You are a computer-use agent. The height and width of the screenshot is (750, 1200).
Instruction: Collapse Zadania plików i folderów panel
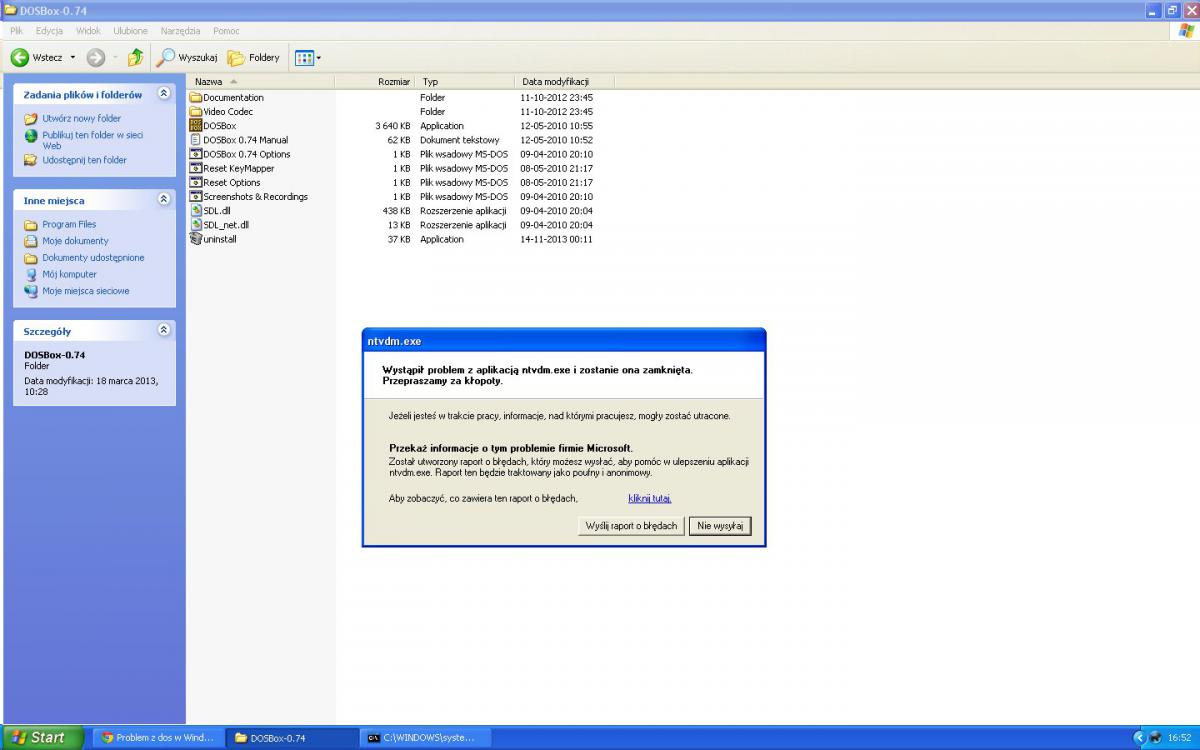tap(164, 94)
